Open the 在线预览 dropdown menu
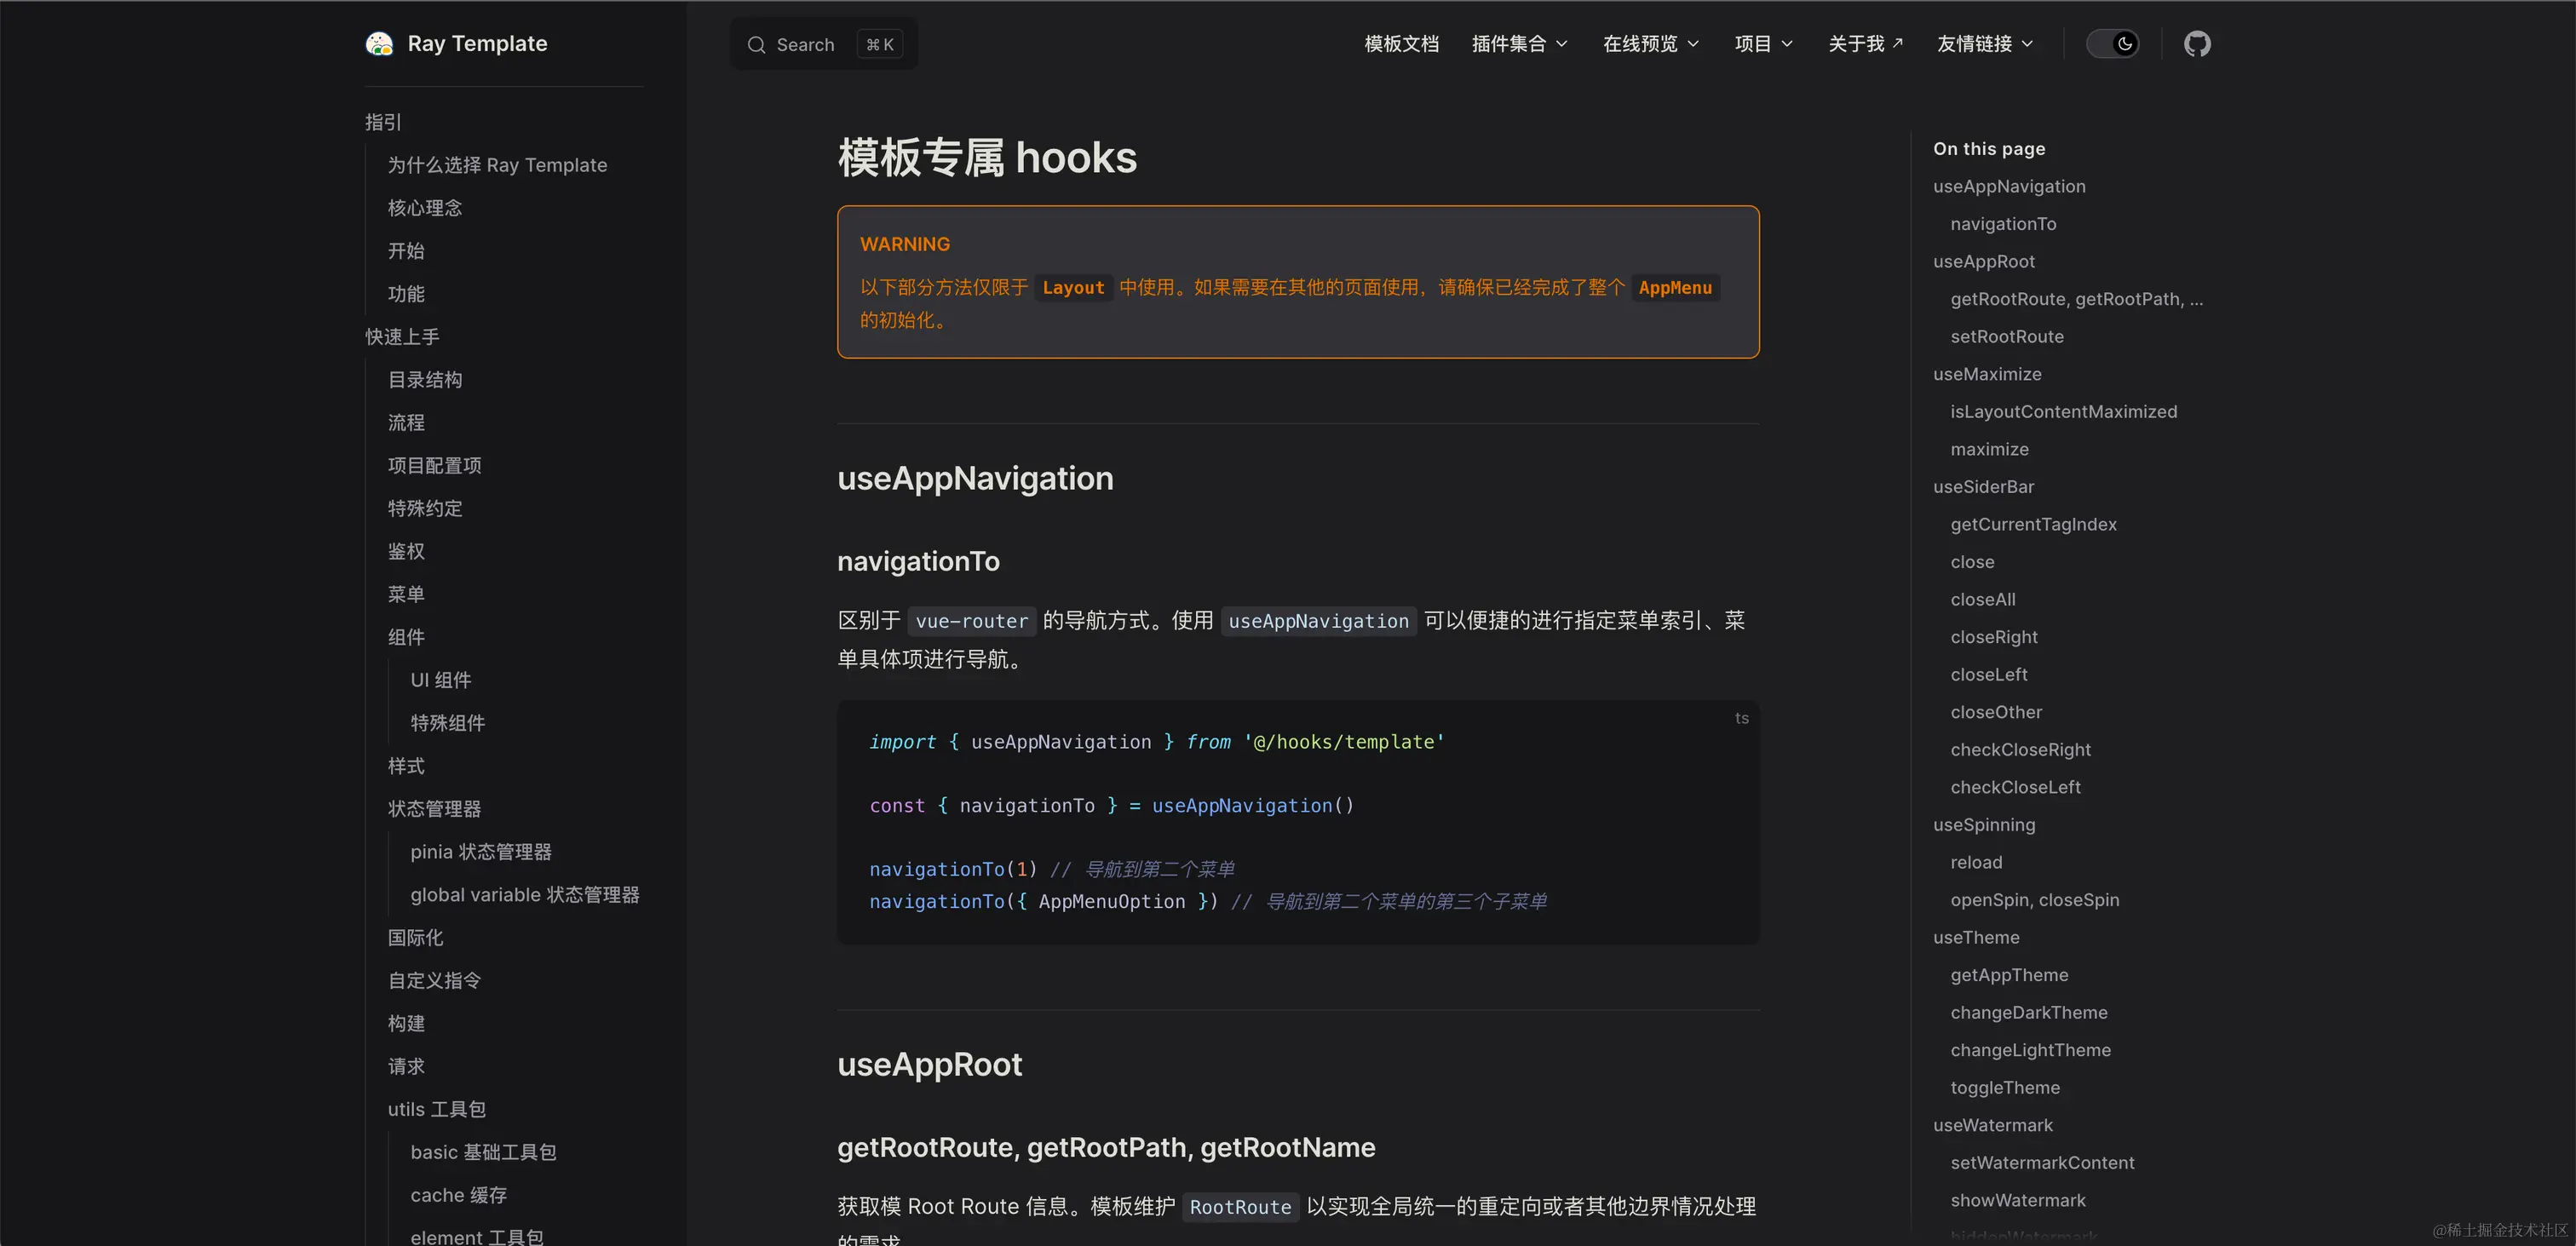Screen dimensions: 2576x1246 pos(1650,44)
